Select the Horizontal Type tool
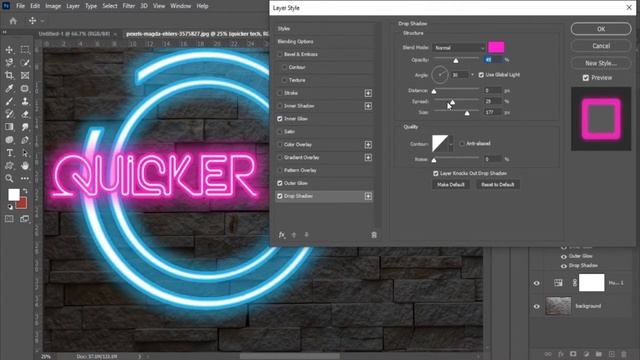640x360 pixels. [9, 153]
